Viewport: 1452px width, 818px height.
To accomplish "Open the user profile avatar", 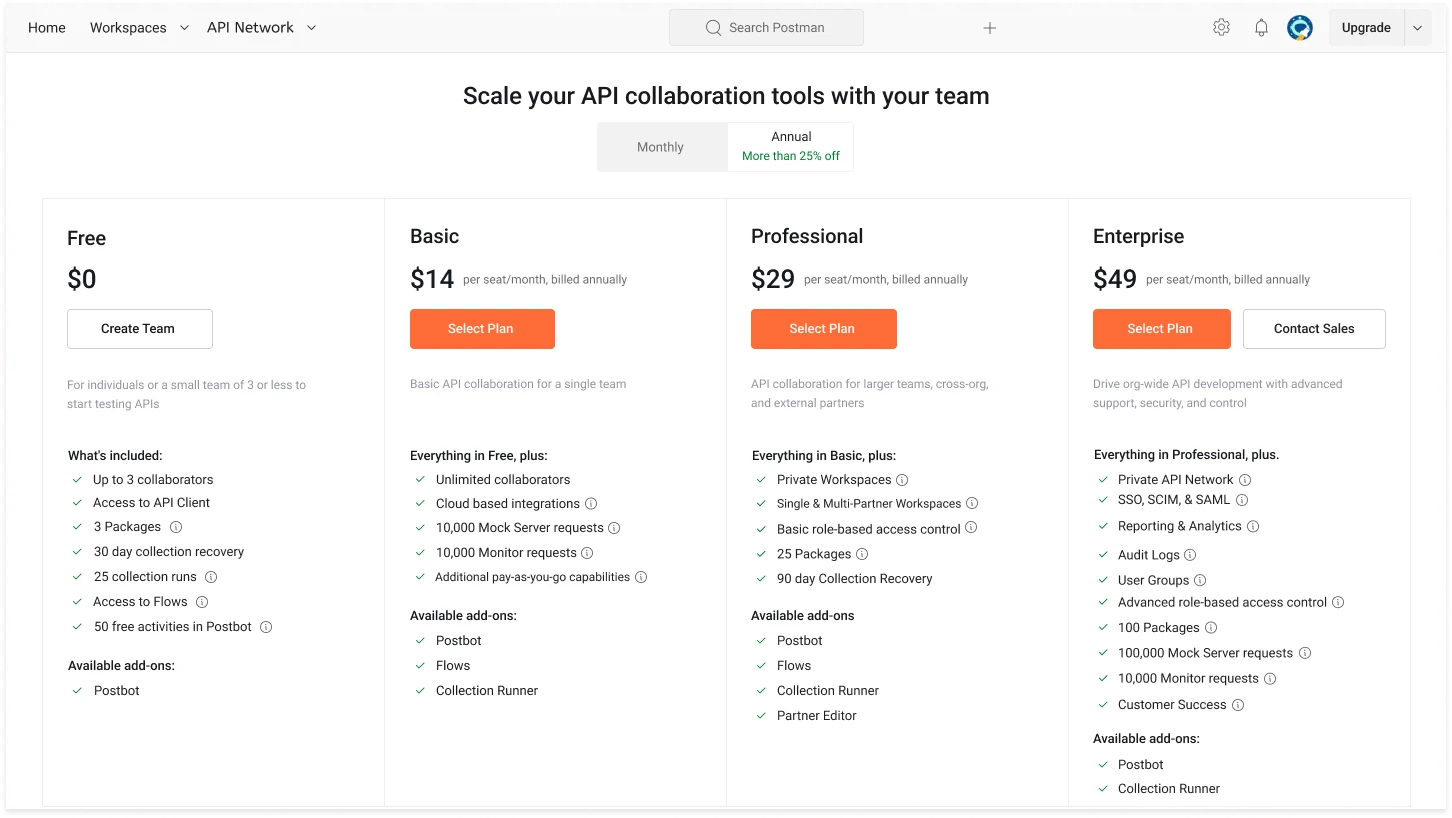I will pyautogui.click(x=1299, y=28).
